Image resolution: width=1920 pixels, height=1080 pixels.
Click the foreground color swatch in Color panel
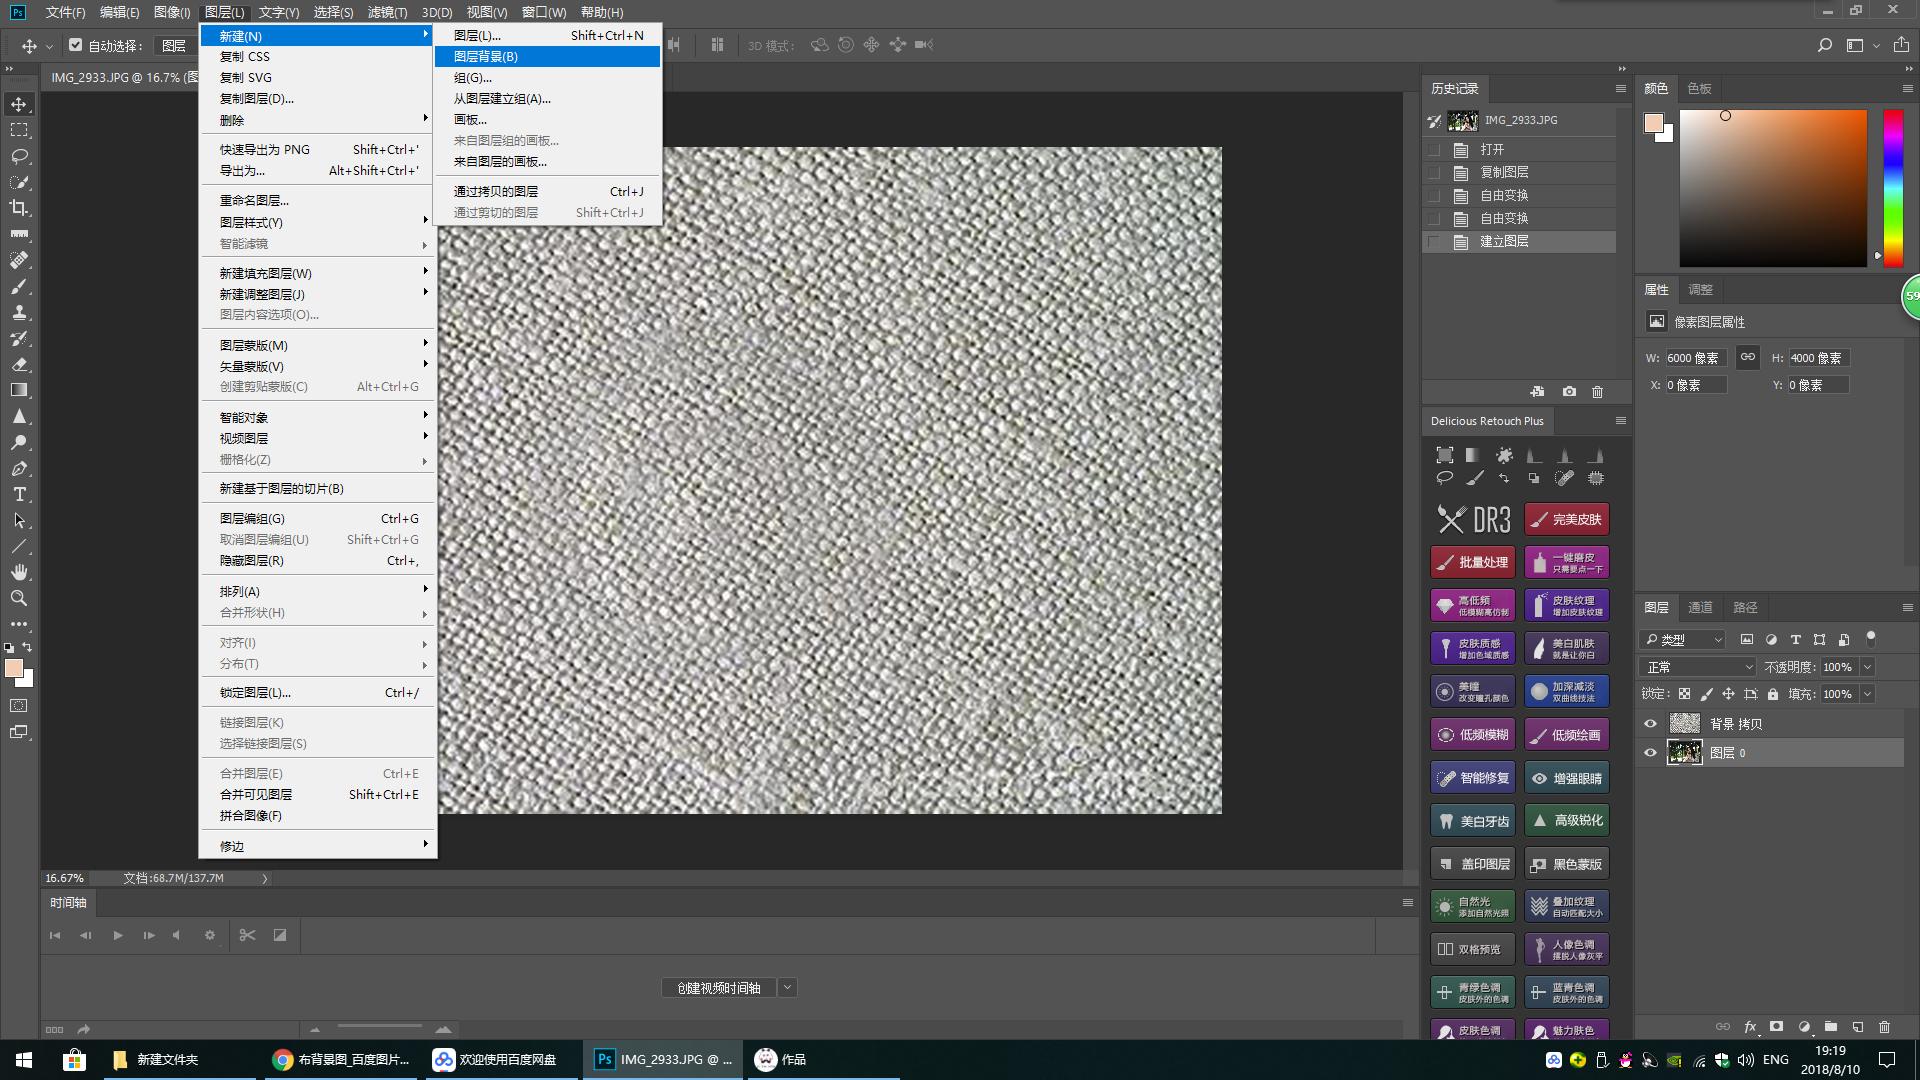[1653, 123]
